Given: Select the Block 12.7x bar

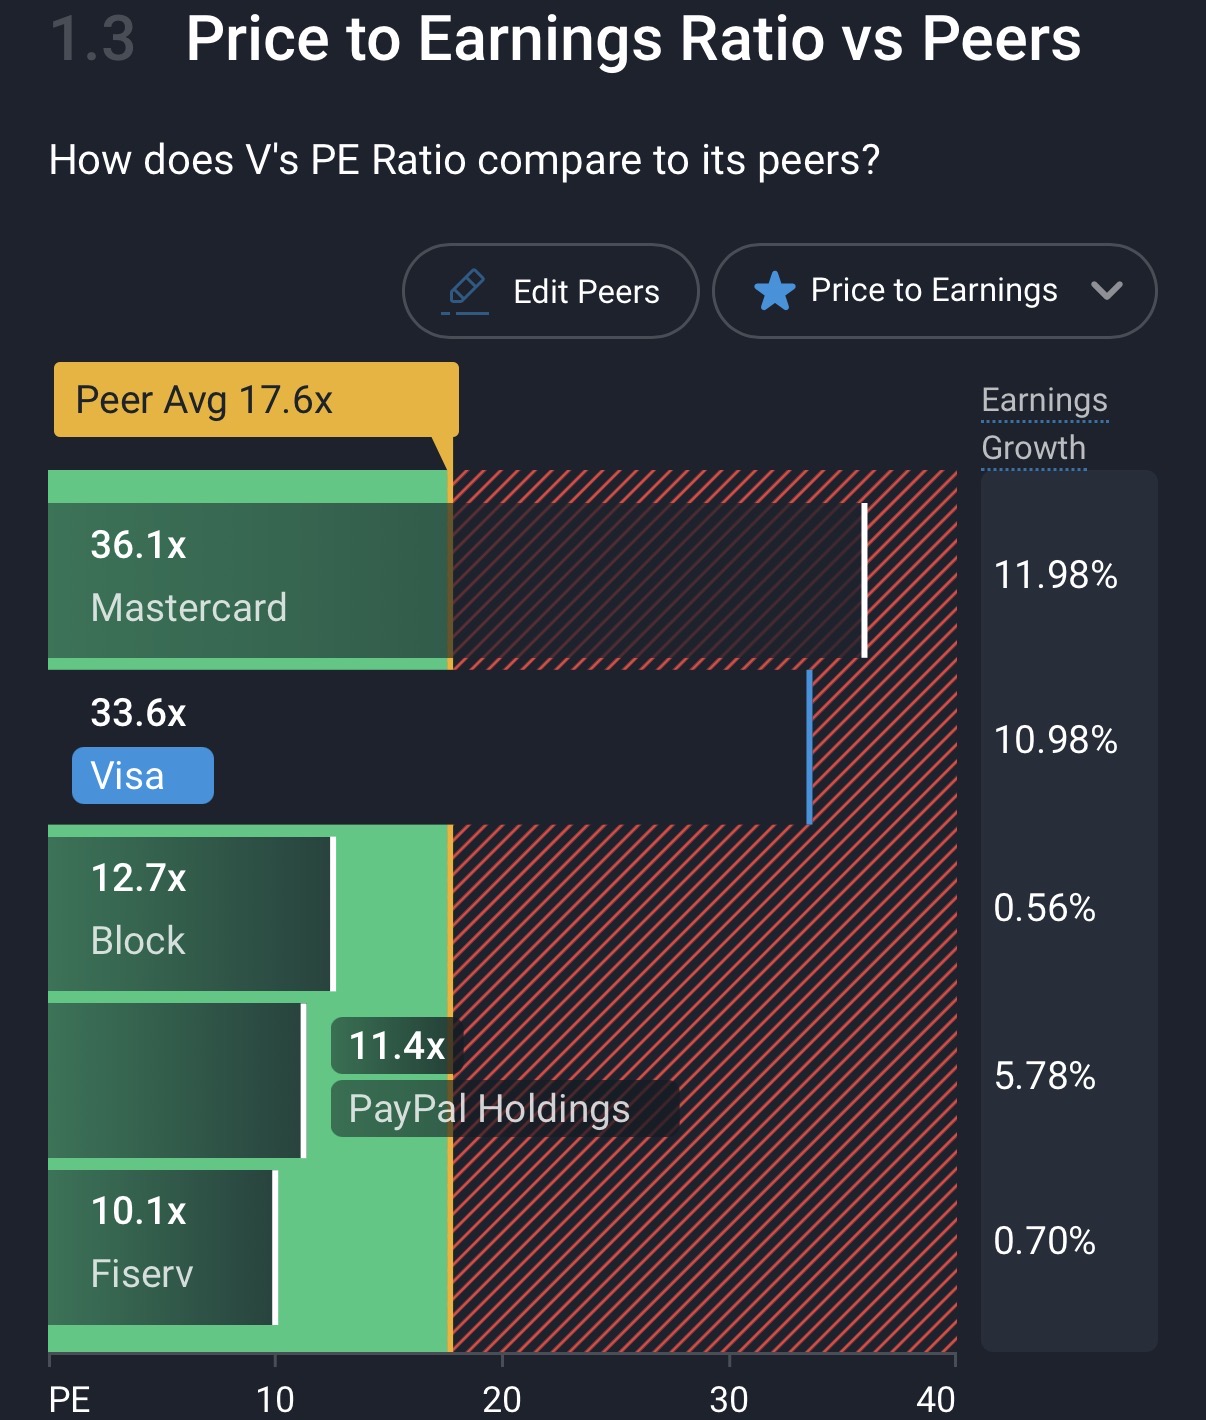Looking at the screenshot, I should point(191,914).
